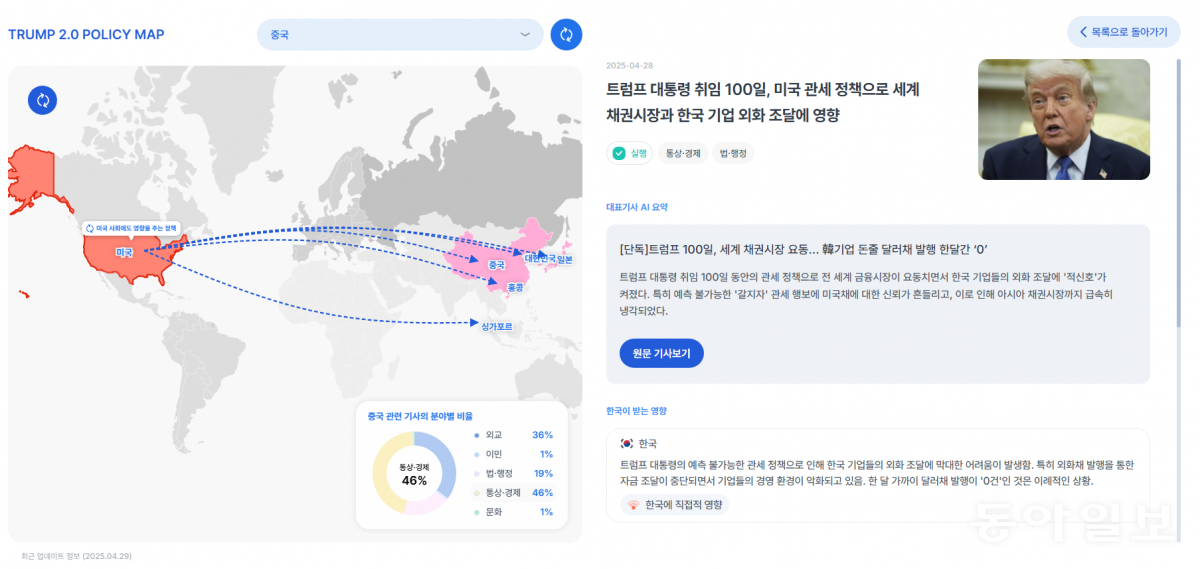Image resolution: width=1200 pixels, height=569 pixels.
Task: Open the 중국 country dropdown
Action: pyautogui.click(x=399, y=34)
